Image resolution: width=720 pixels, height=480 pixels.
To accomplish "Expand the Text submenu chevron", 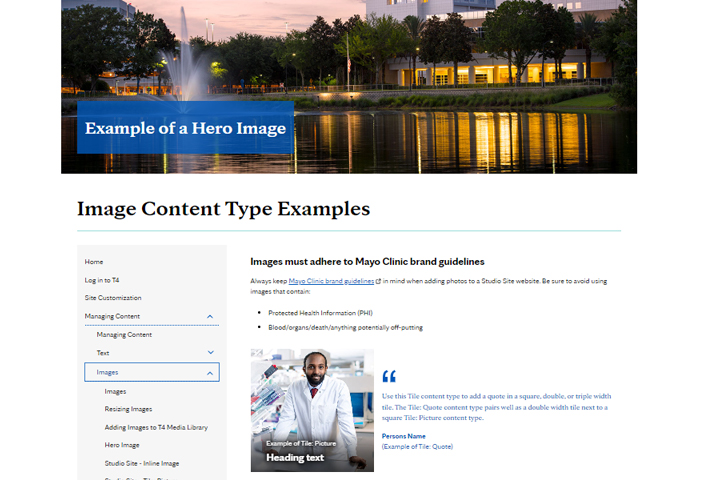I will pyautogui.click(x=211, y=352).
